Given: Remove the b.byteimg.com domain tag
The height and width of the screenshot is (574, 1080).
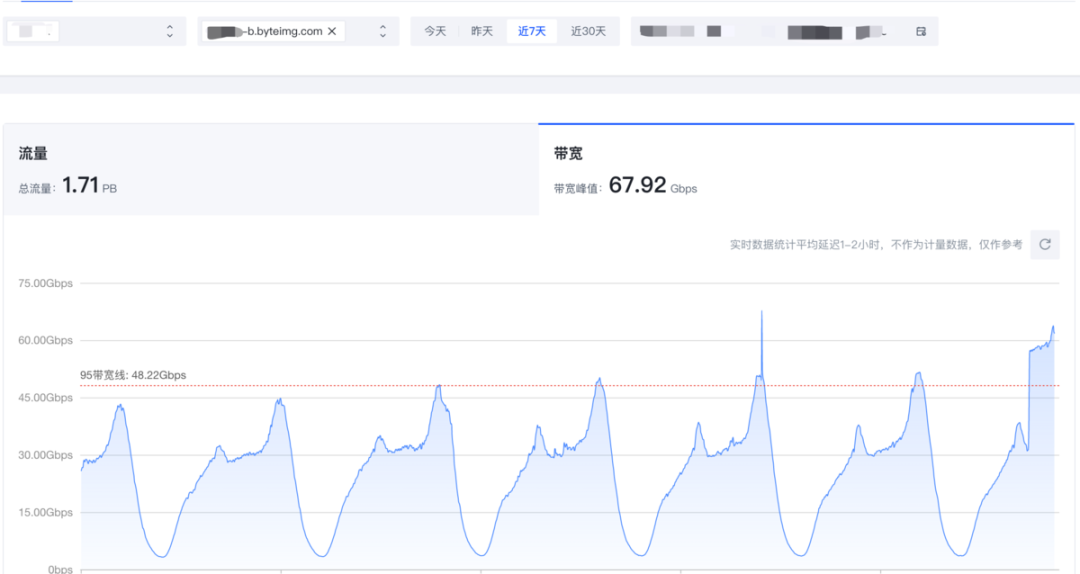Looking at the screenshot, I should coord(332,32).
